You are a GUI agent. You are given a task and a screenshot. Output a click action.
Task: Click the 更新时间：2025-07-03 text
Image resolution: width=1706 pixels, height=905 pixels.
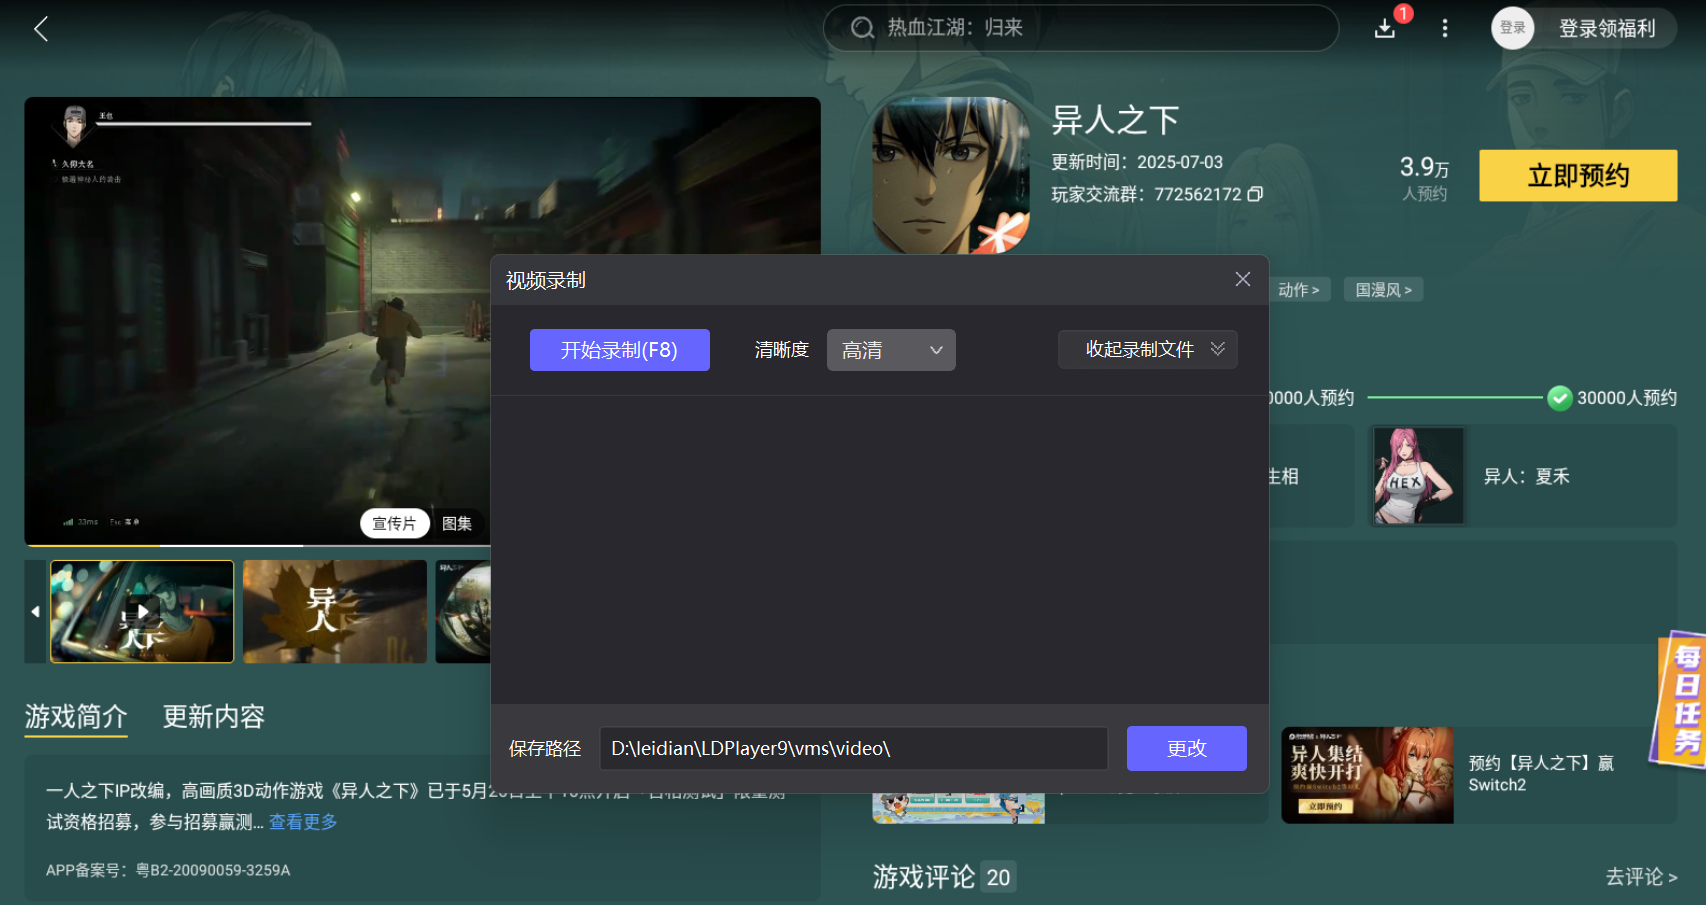1137,162
